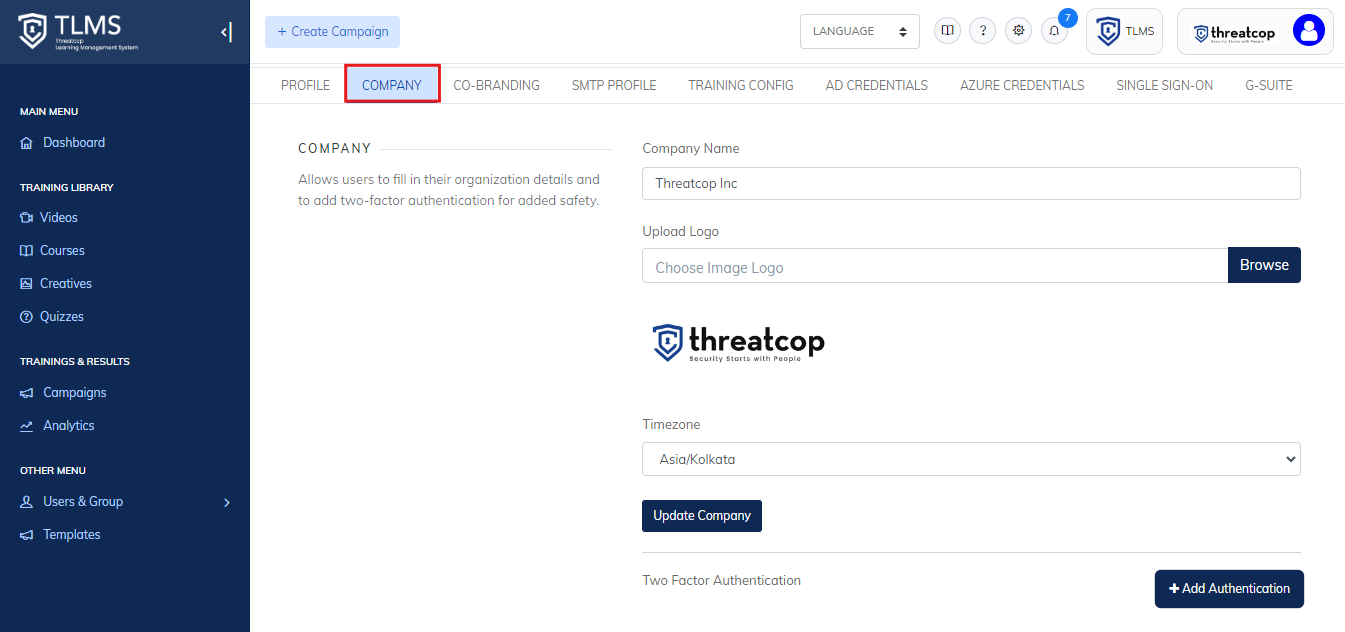This screenshot has width=1345, height=632.
Task: Click the Creatives image icon
Action: point(26,284)
